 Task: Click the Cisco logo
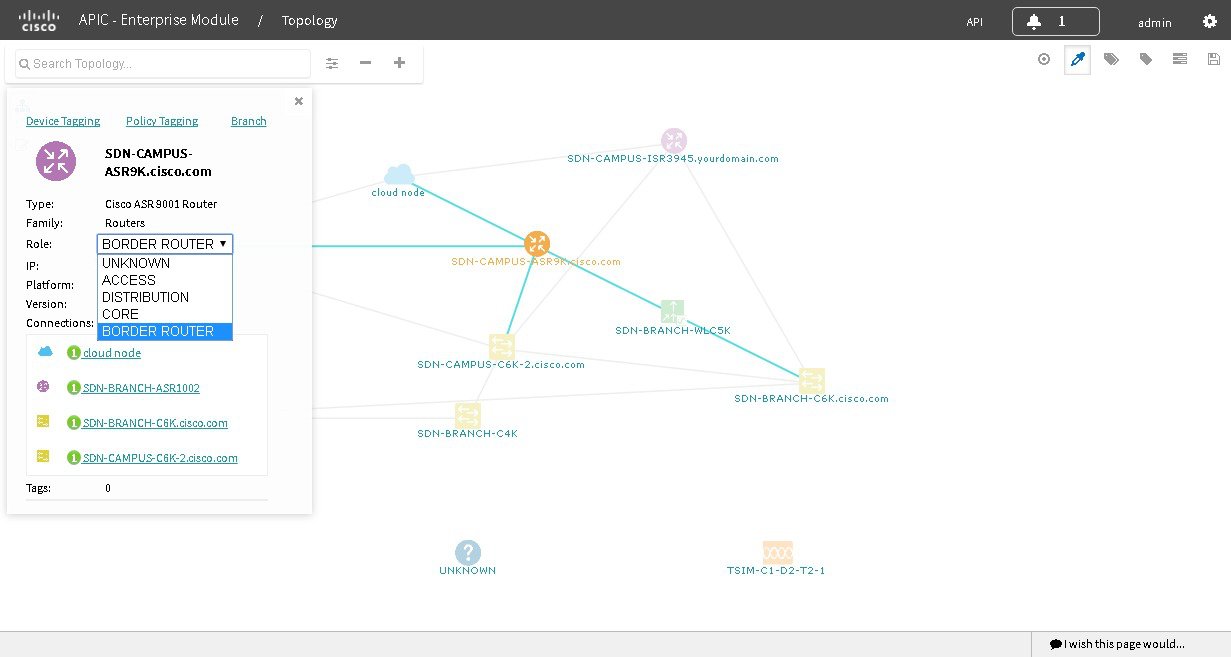click(x=39, y=20)
